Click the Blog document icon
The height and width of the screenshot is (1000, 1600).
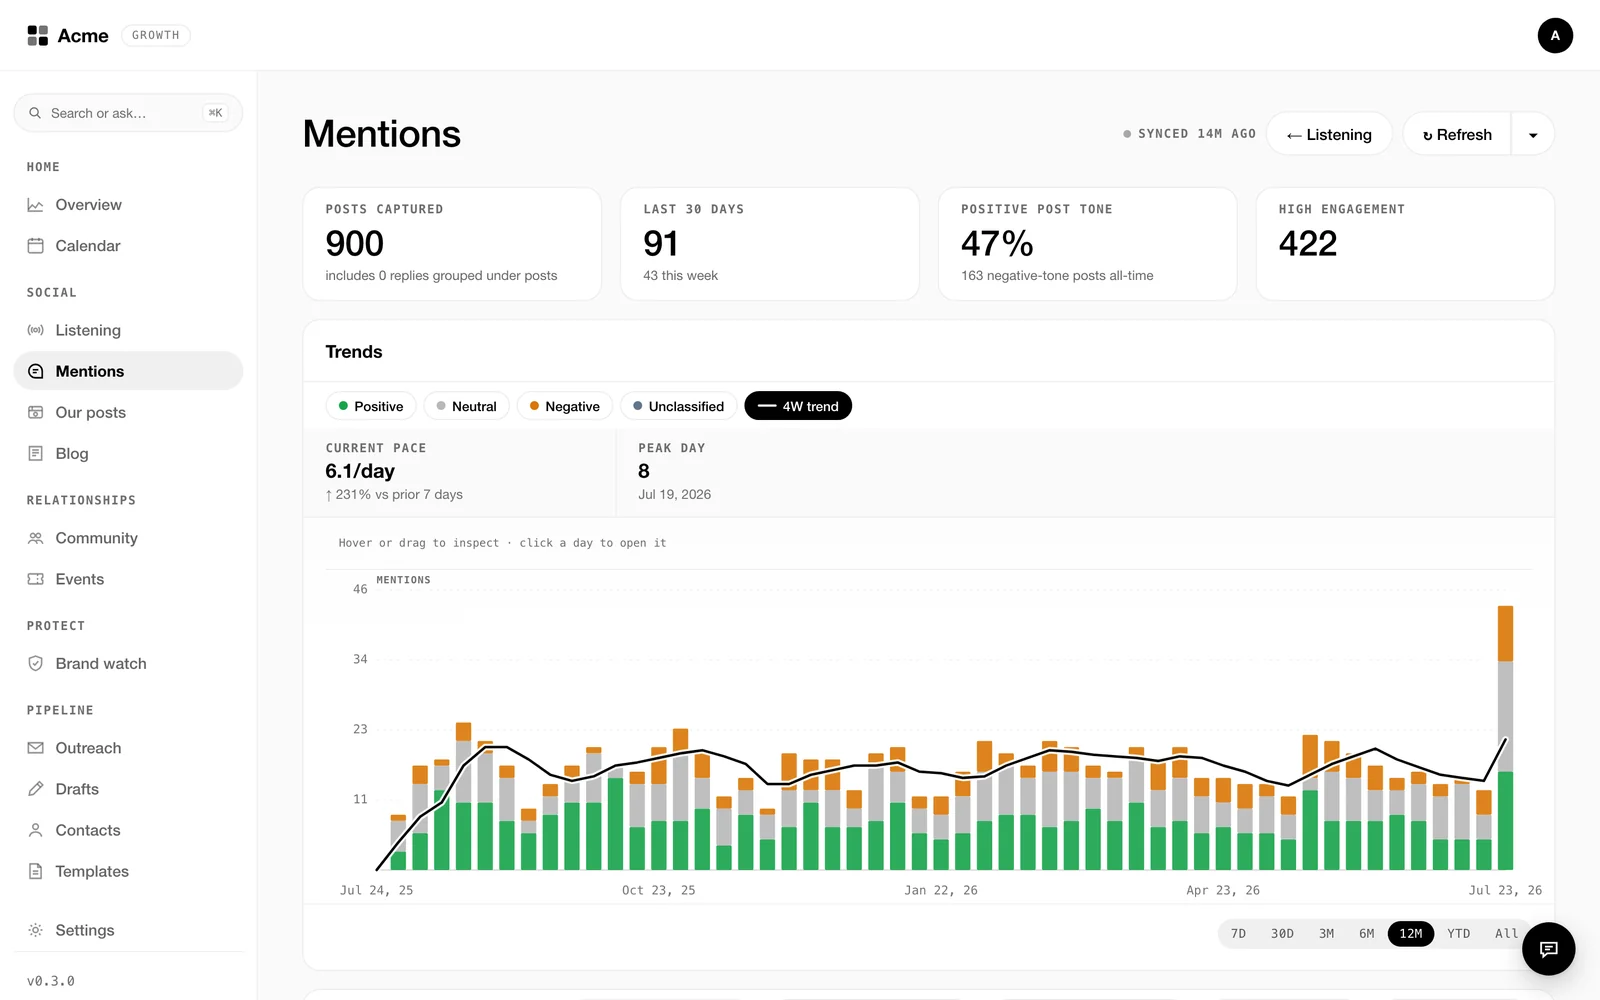(x=35, y=453)
